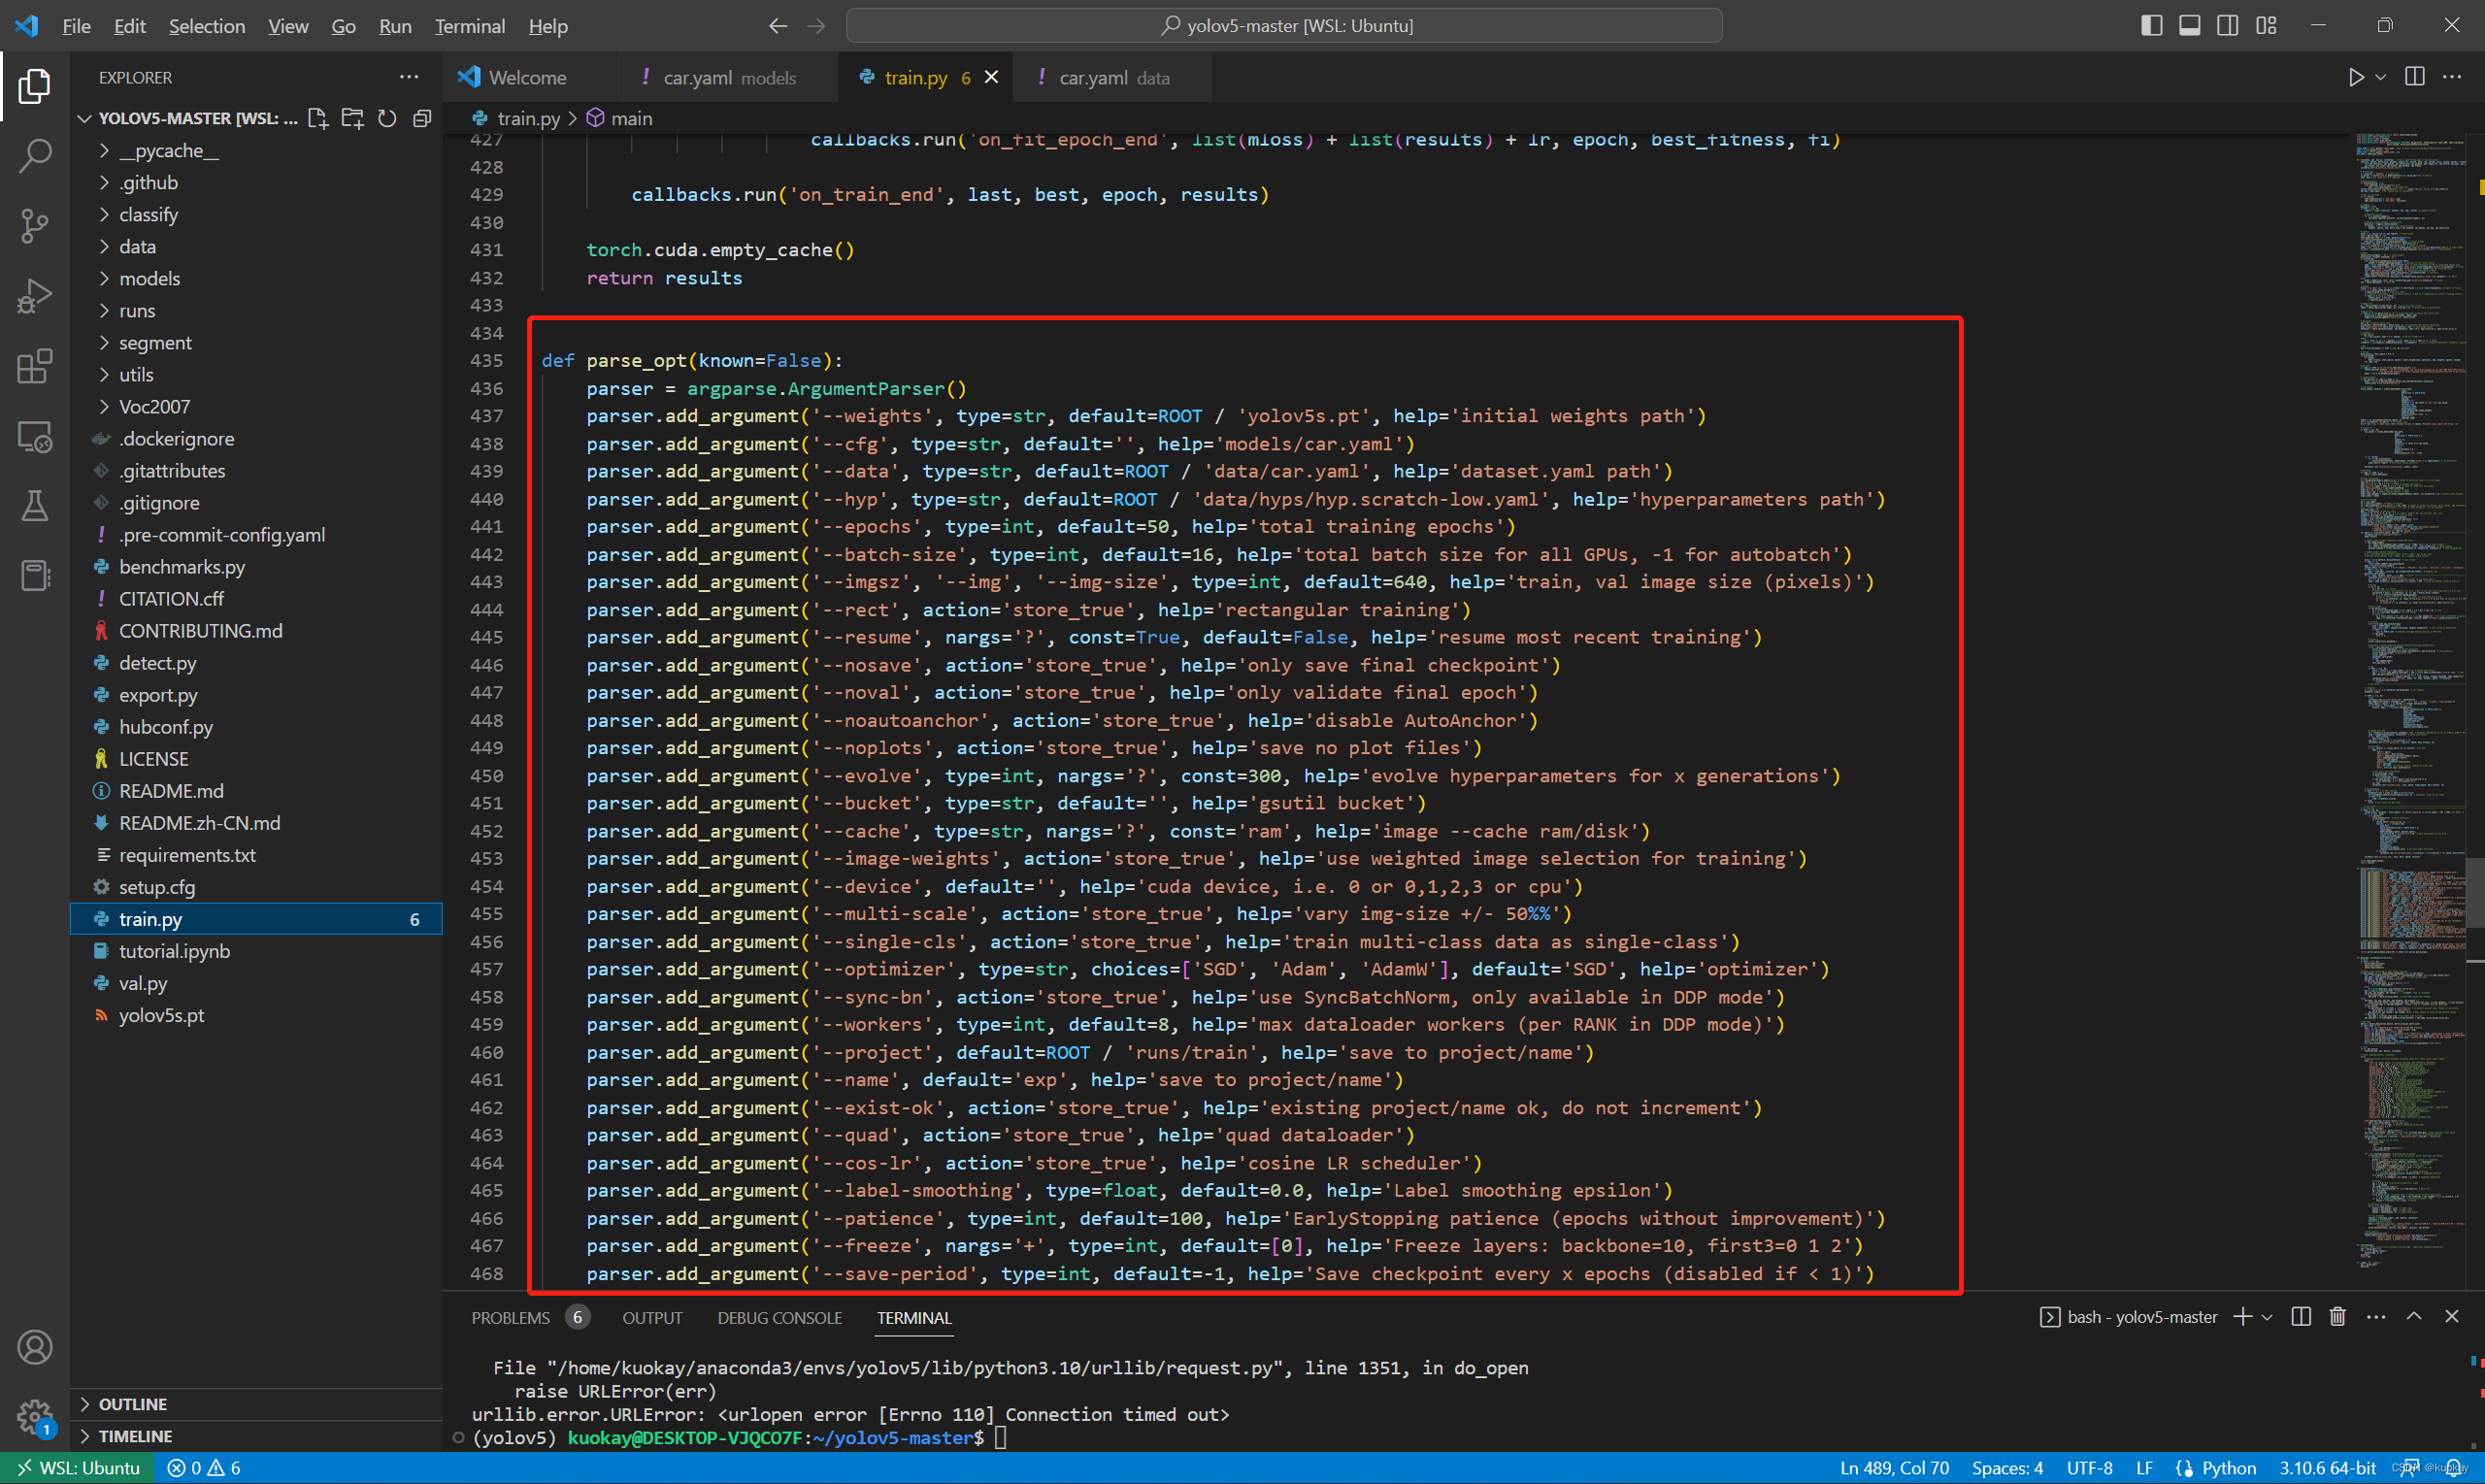Click the Python language mode button
This screenshot has width=2485, height=1484.
(x=2228, y=1468)
